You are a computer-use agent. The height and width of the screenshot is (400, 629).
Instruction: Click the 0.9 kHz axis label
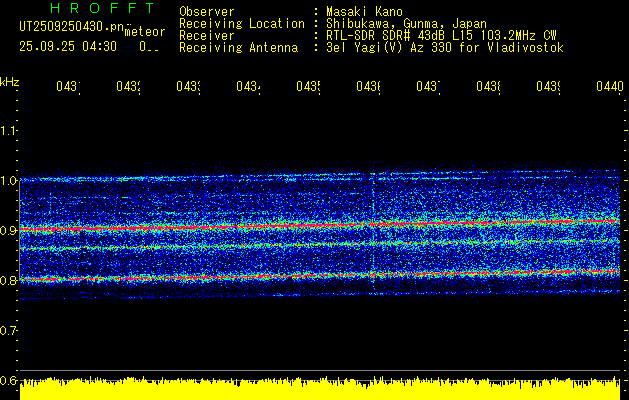pos(7,230)
